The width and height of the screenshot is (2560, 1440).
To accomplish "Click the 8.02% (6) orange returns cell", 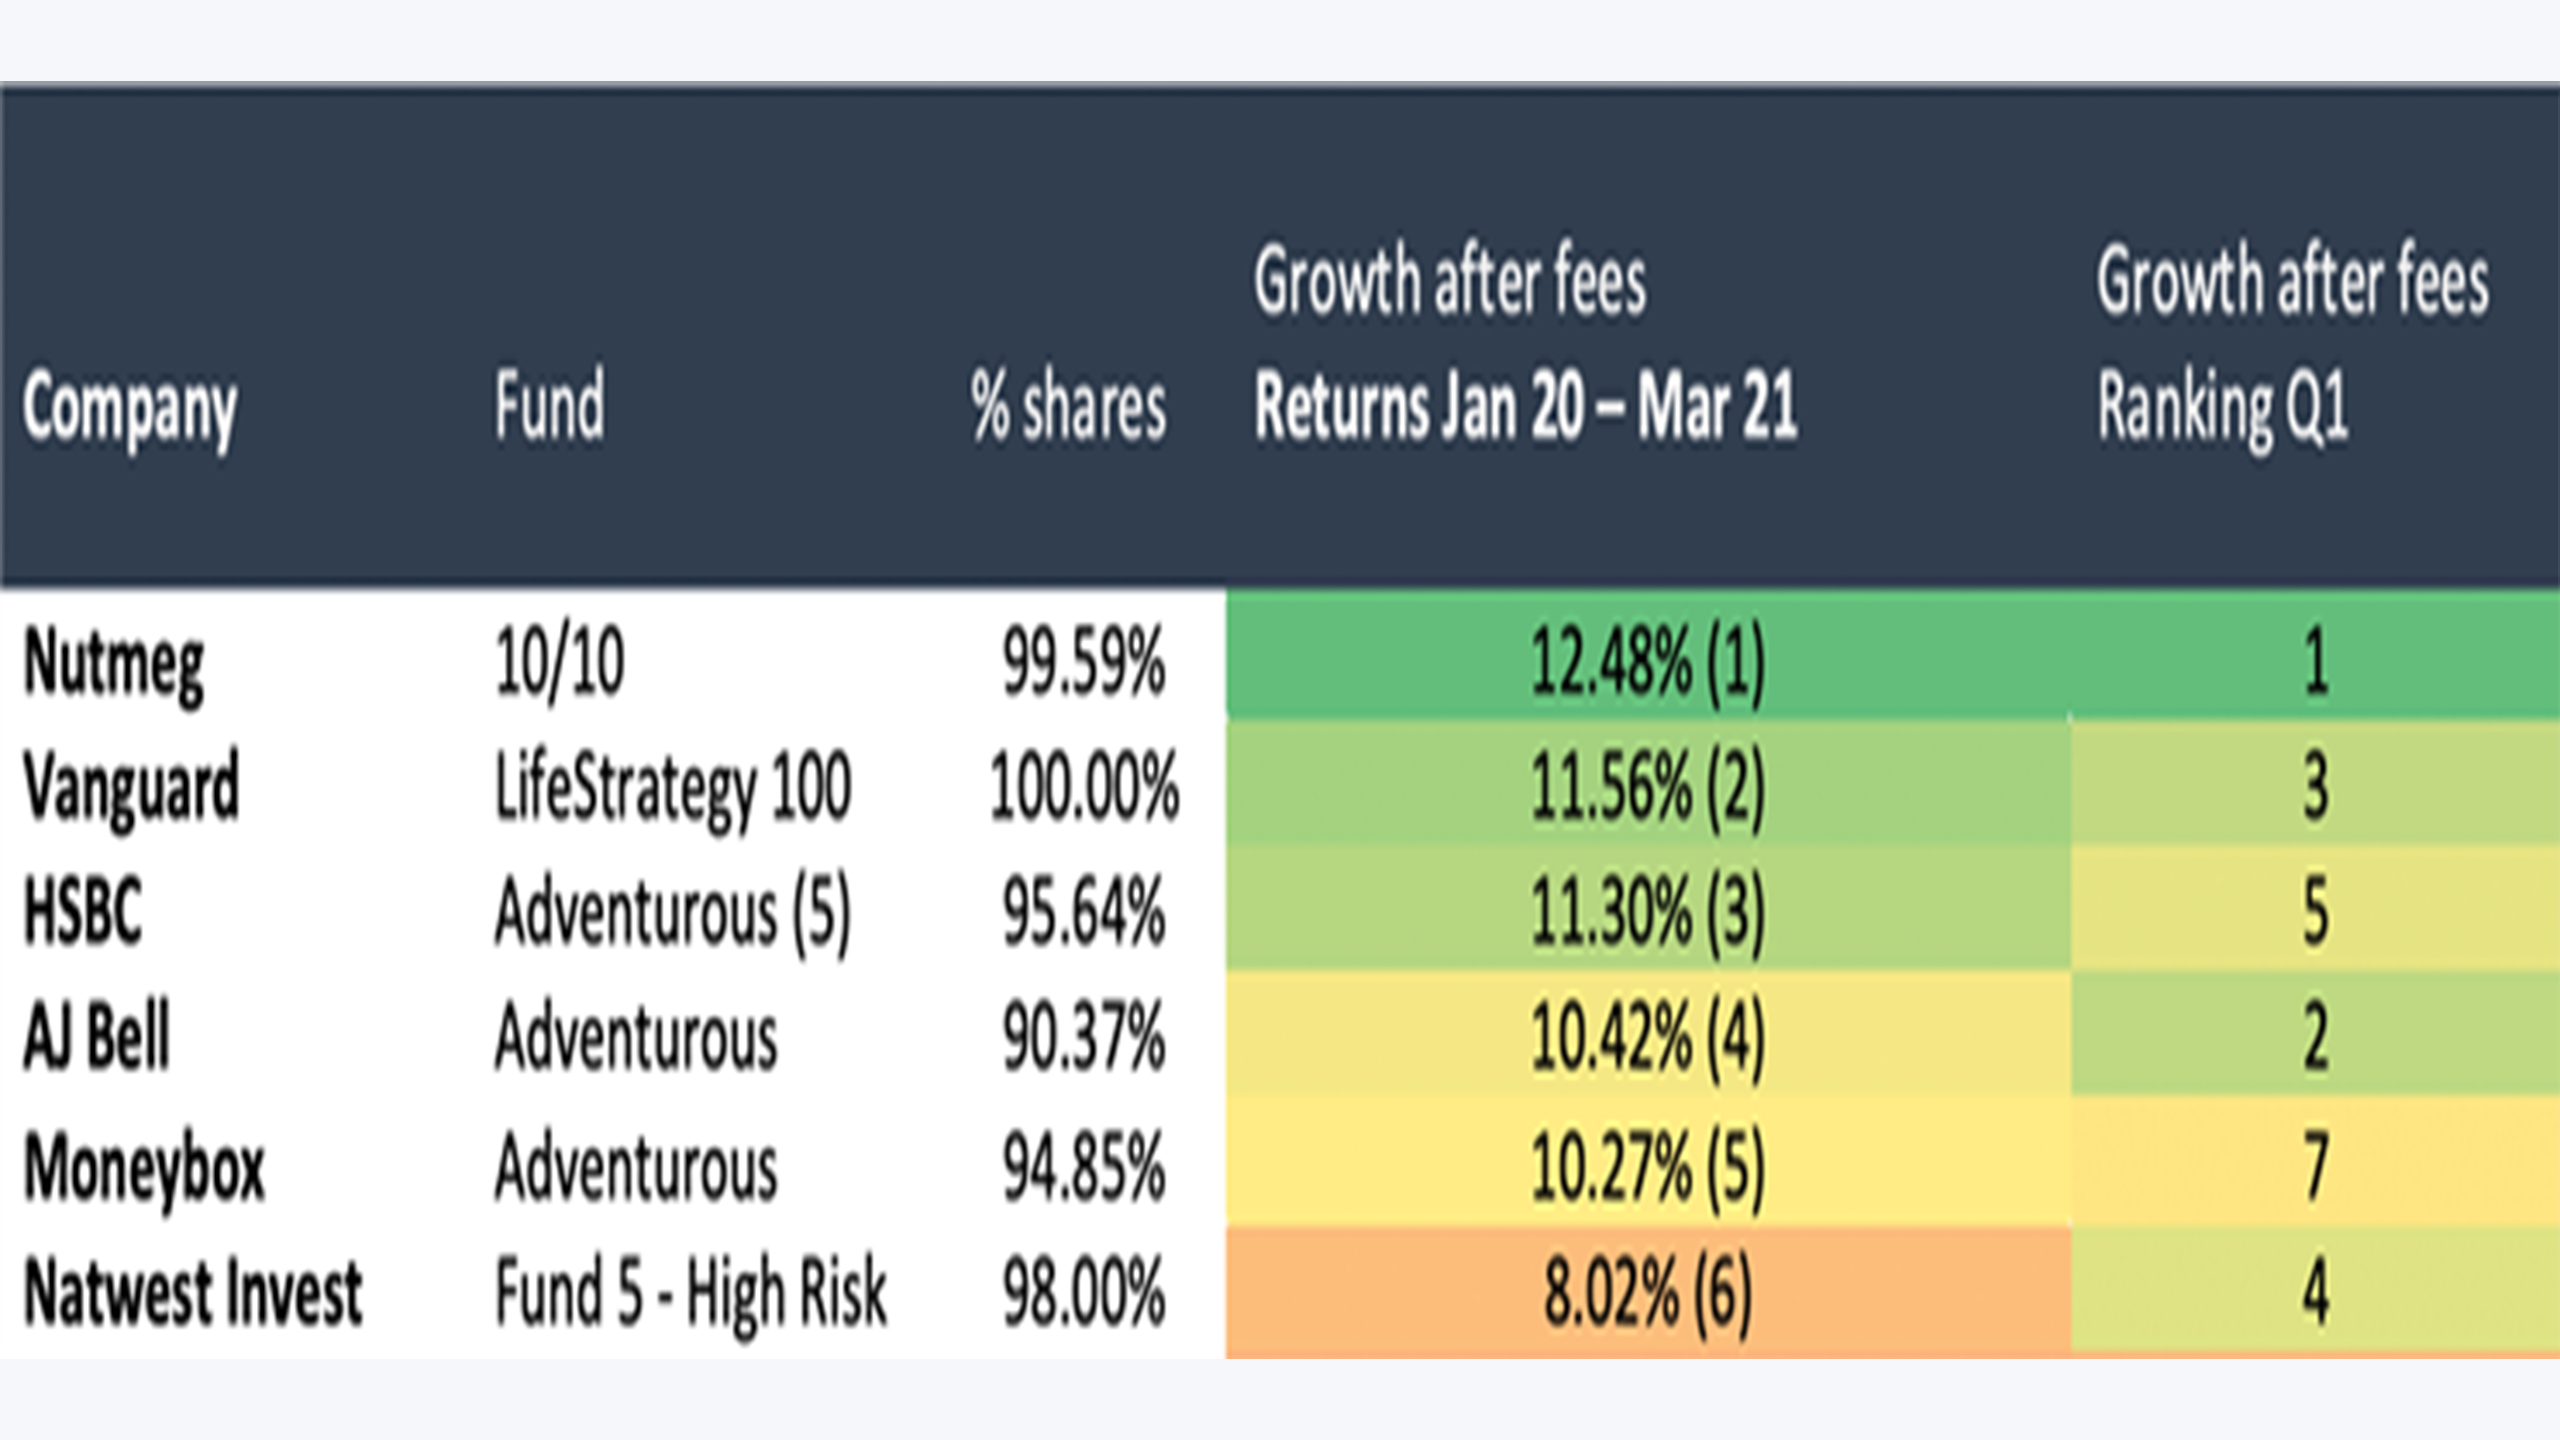I will click(x=1648, y=1291).
